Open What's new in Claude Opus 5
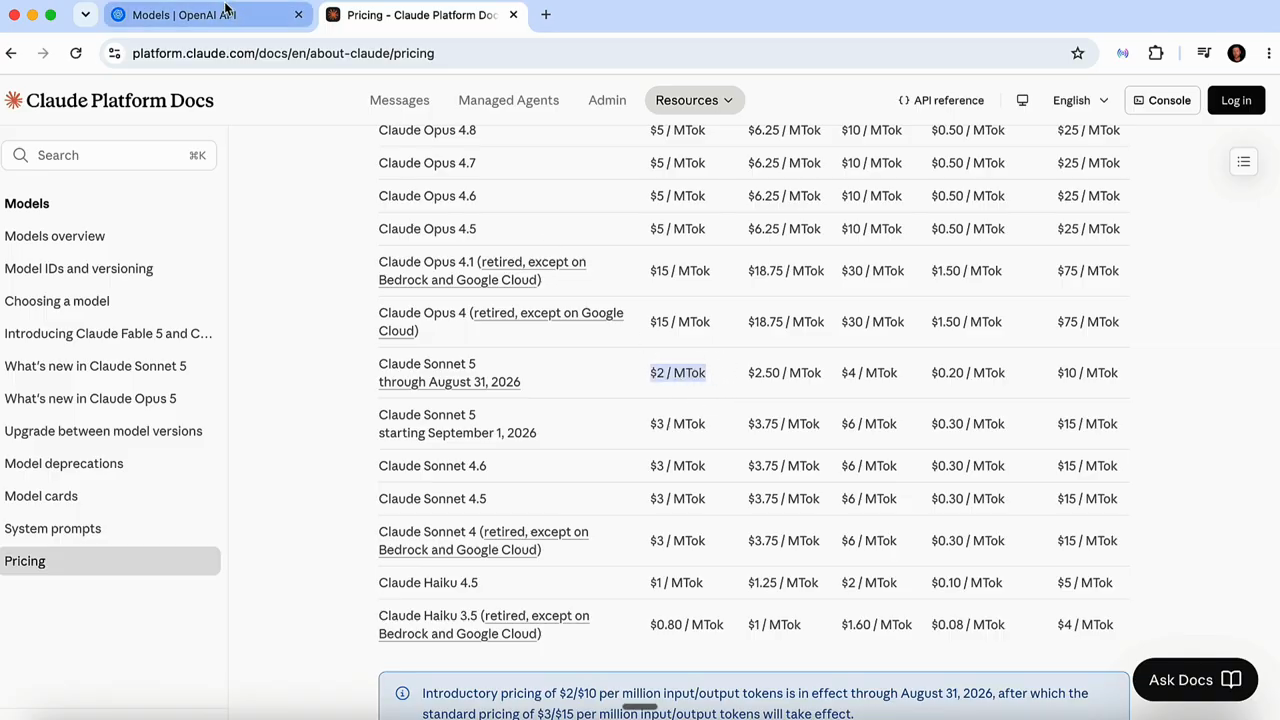Screen dimensions: 1280x720 pos(90,398)
